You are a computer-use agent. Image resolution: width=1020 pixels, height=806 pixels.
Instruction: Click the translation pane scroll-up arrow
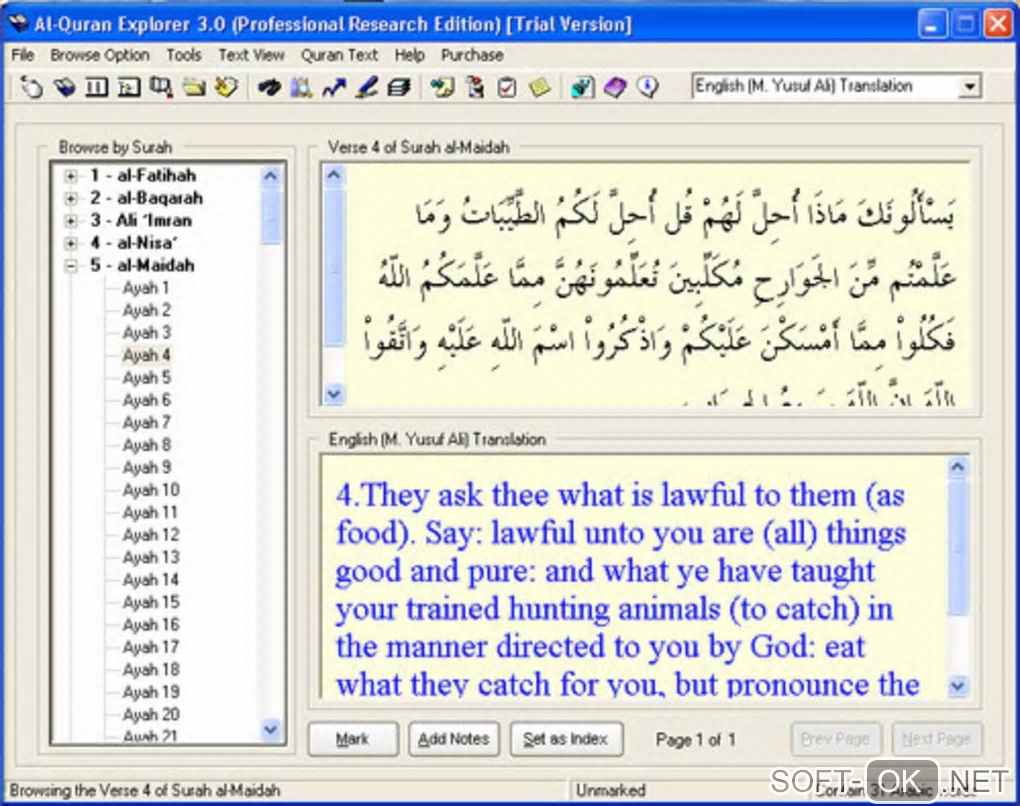[x=958, y=467]
